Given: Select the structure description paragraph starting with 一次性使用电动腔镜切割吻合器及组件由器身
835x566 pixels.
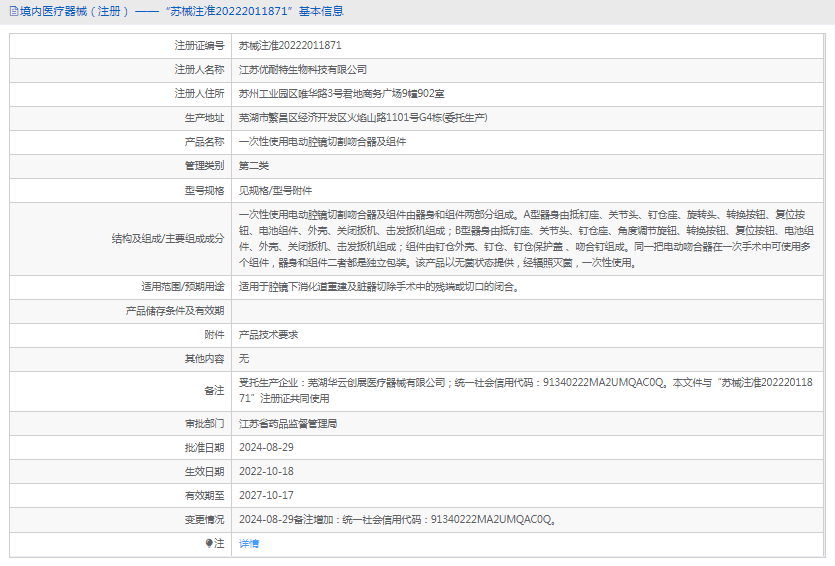Looking at the screenshot, I should point(526,239).
